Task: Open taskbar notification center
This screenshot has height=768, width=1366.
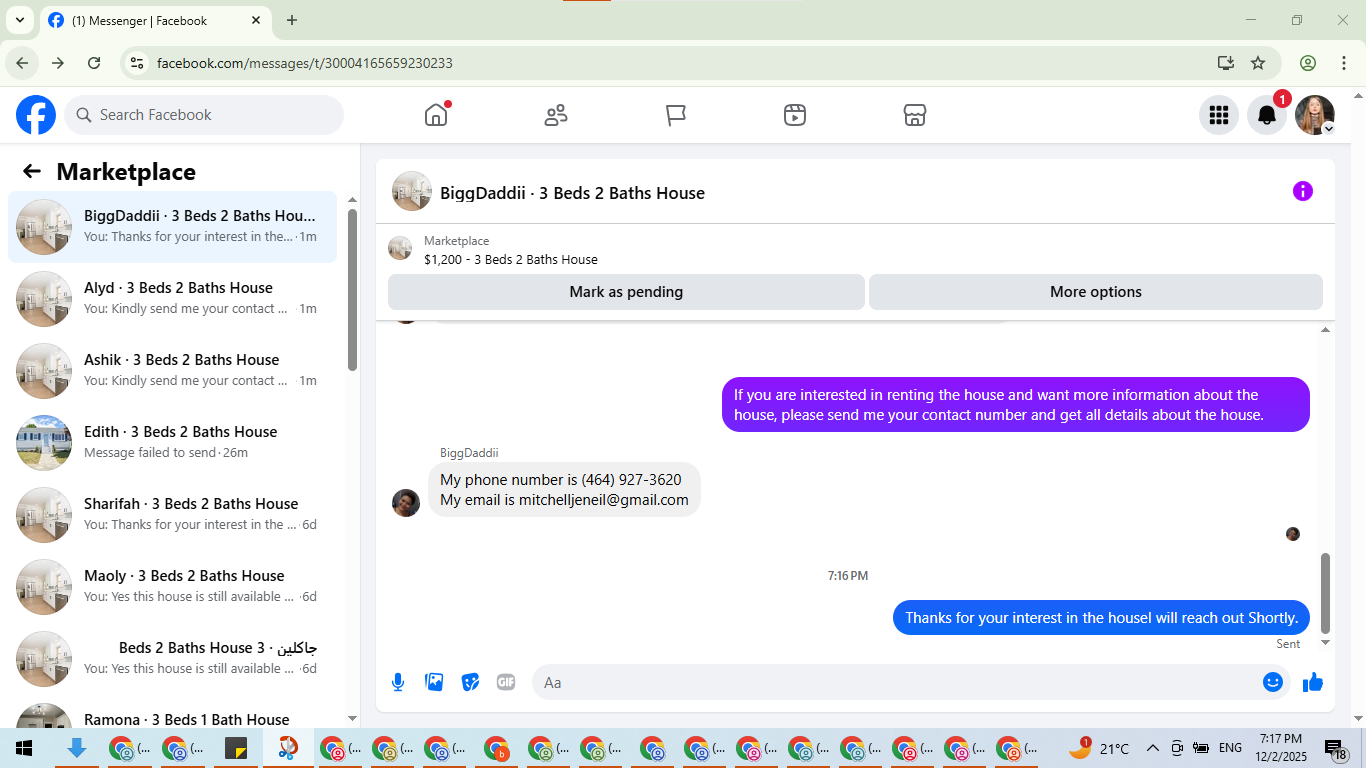Action: [x=1336, y=748]
